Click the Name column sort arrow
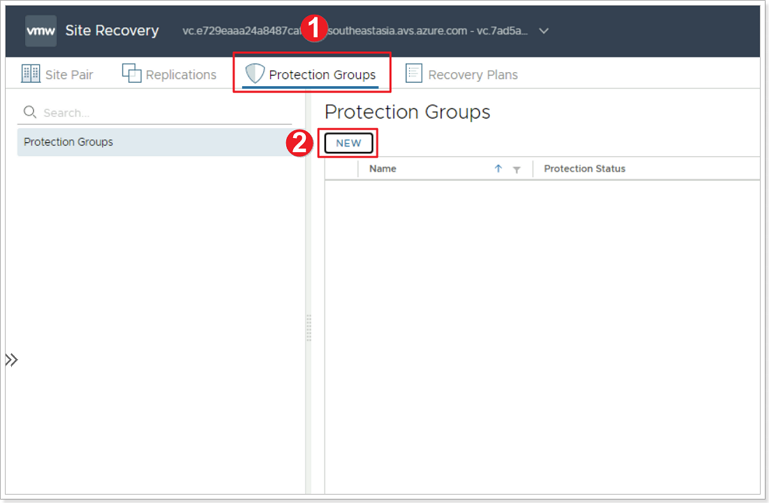 pyautogui.click(x=498, y=169)
